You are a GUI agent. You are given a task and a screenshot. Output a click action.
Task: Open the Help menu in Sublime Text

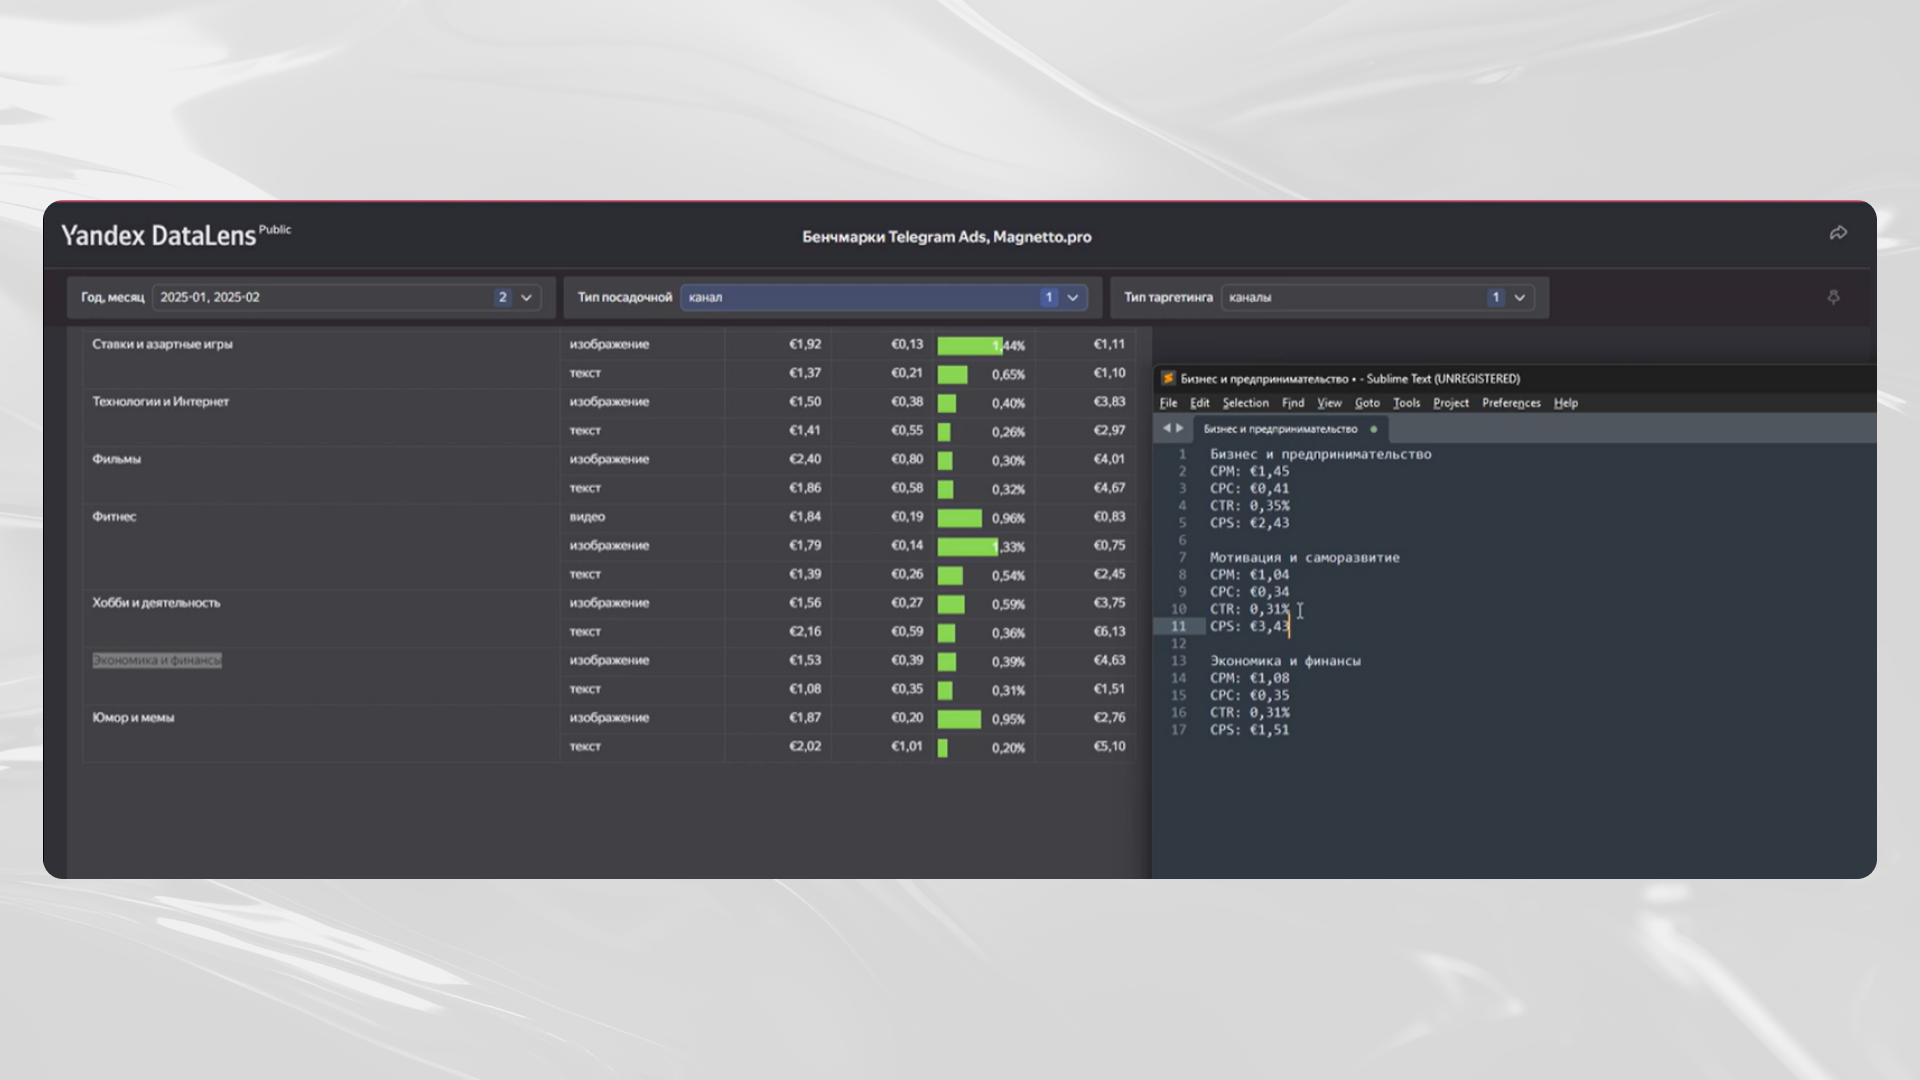[x=1565, y=403]
